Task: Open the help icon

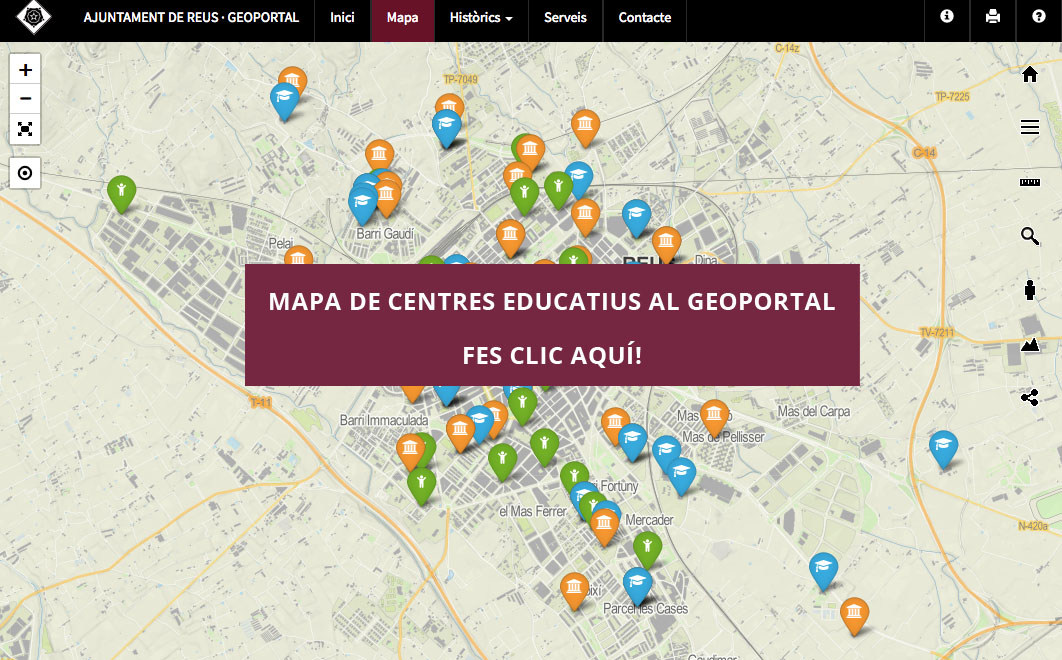Action: [x=1037, y=18]
